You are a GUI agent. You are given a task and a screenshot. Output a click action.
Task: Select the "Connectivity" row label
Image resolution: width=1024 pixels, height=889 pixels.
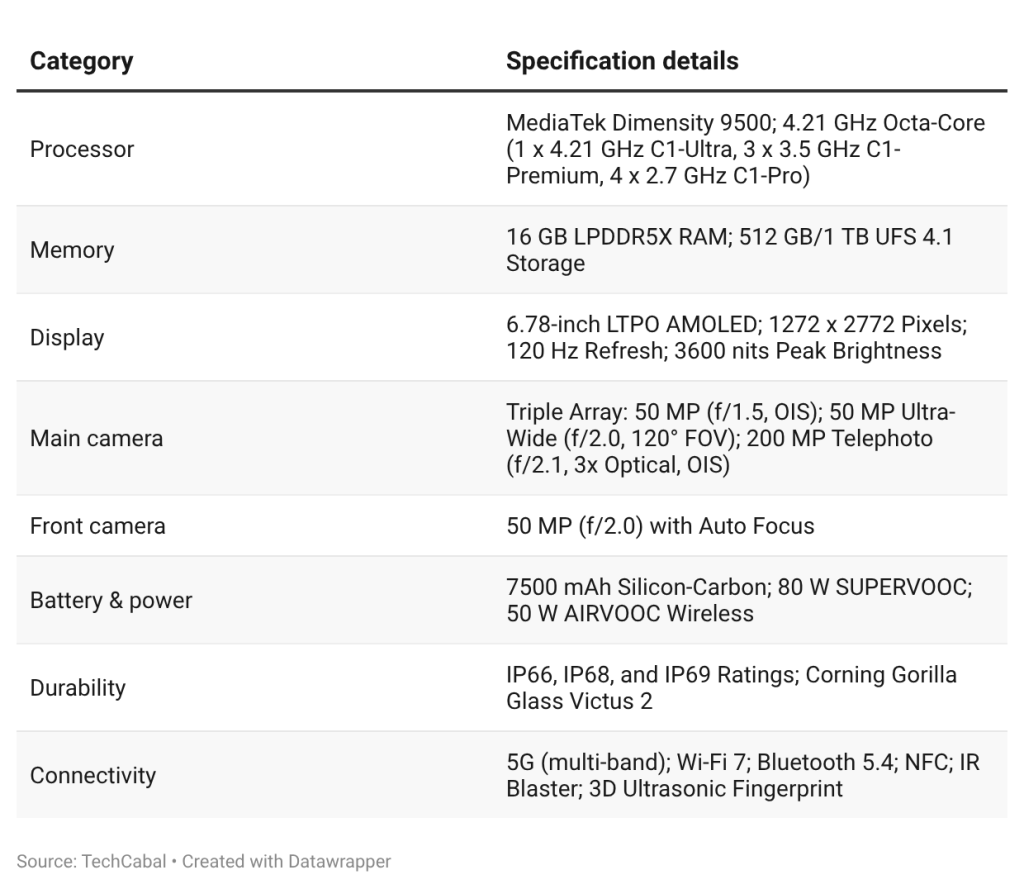coord(93,775)
